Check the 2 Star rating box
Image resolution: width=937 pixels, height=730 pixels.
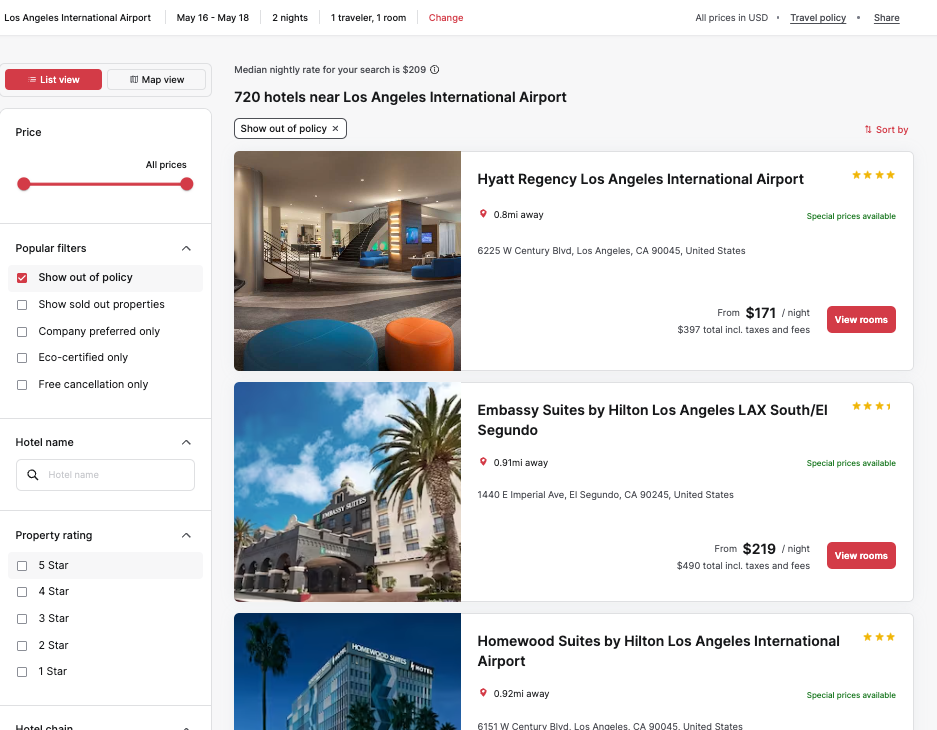pos(22,646)
